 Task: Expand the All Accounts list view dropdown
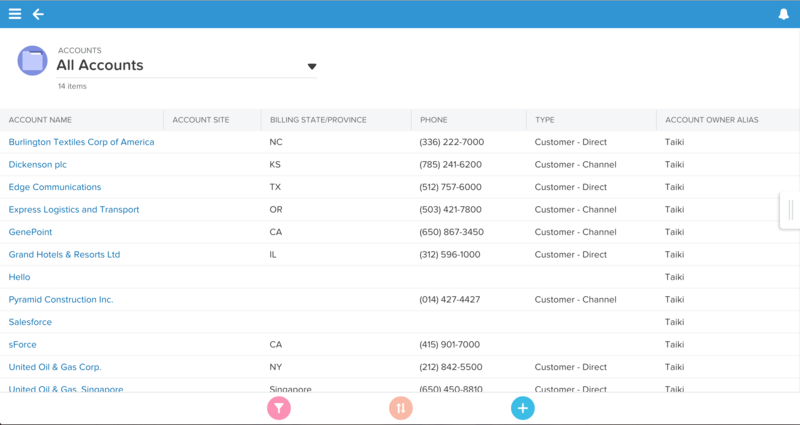coord(312,66)
